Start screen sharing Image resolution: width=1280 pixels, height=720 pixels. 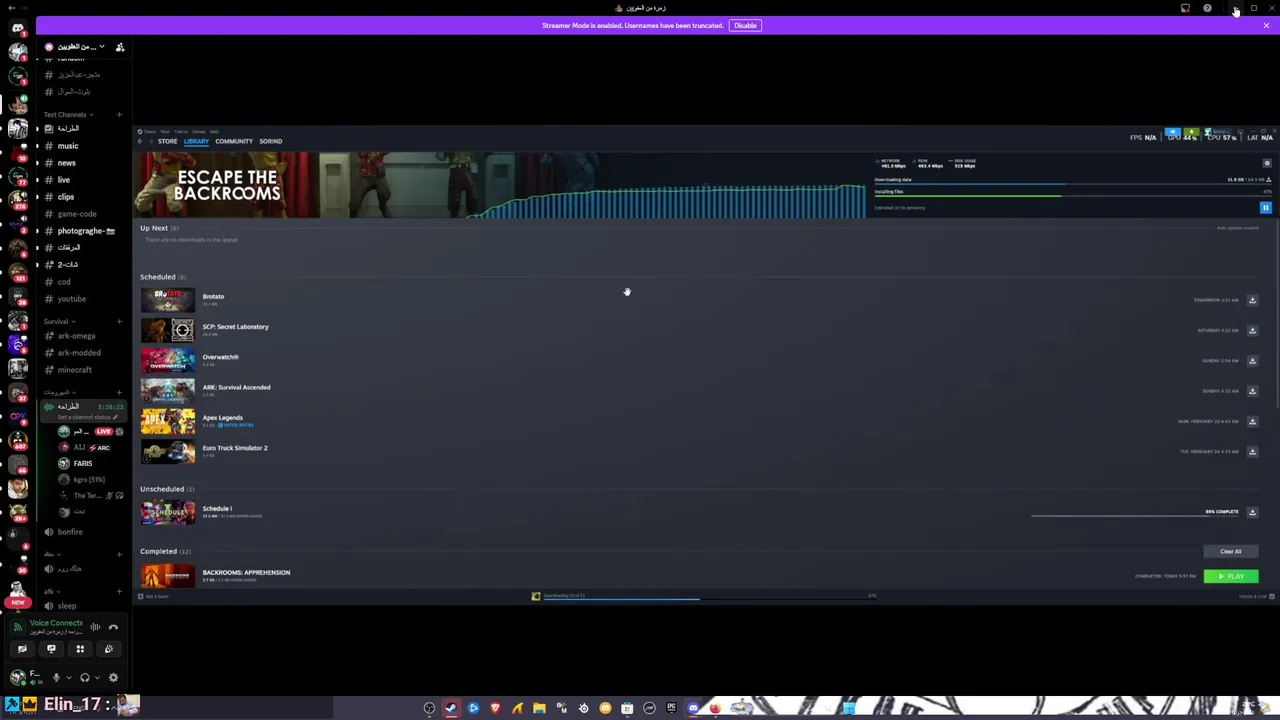point(51,649)
